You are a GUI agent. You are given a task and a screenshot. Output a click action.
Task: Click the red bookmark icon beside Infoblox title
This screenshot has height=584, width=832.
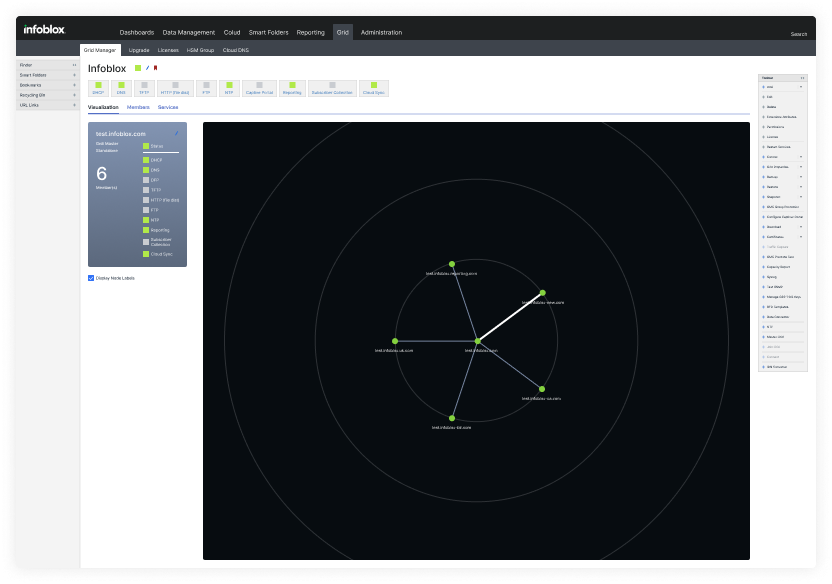coord(155,68)
